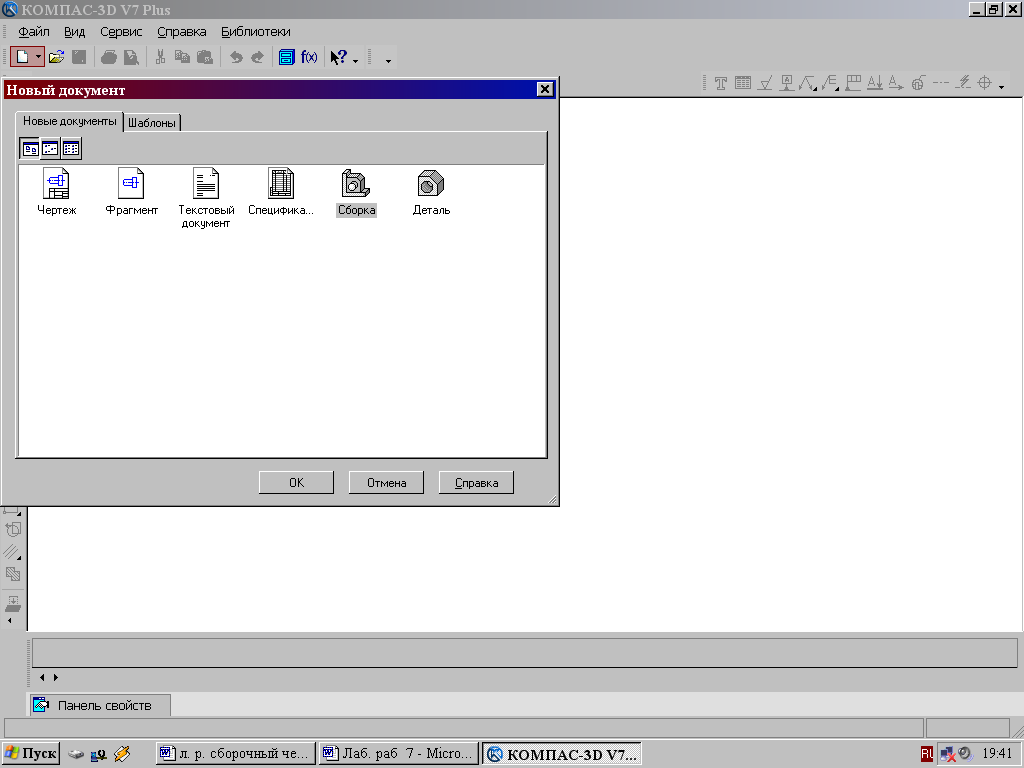Switch to small icons list view

(50, 148)
